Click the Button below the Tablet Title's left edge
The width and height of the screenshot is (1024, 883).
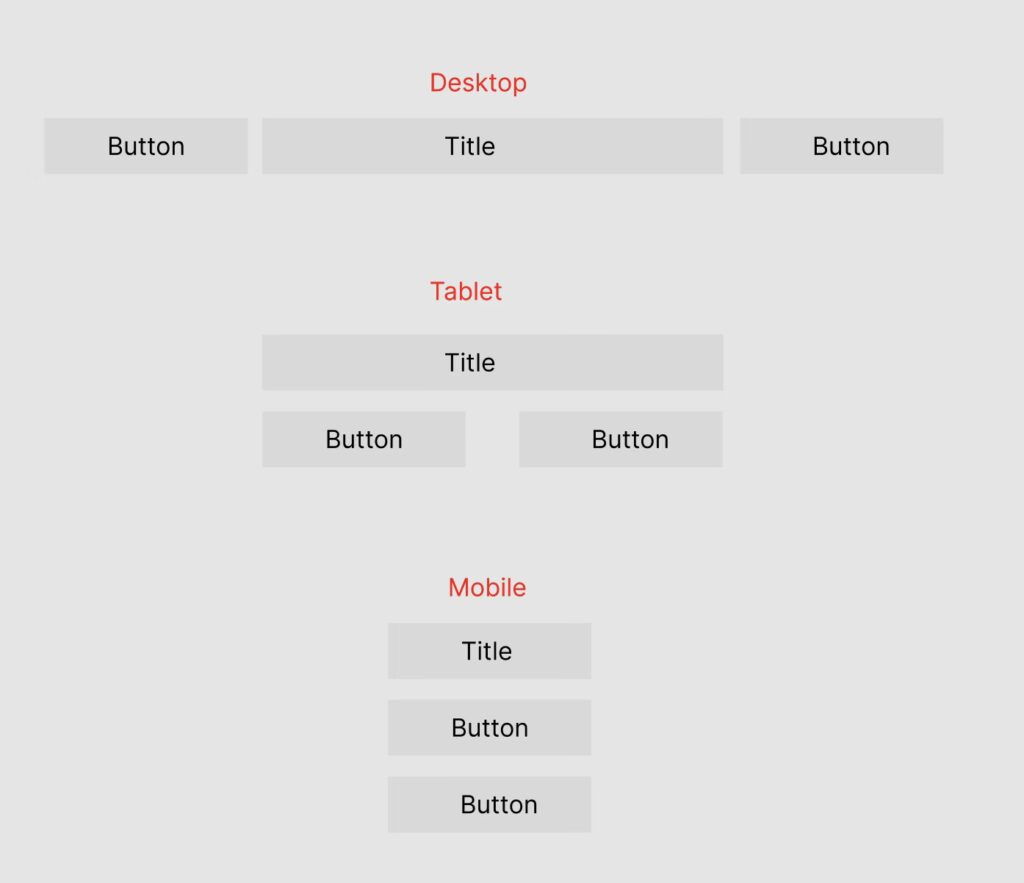[364, 439]
